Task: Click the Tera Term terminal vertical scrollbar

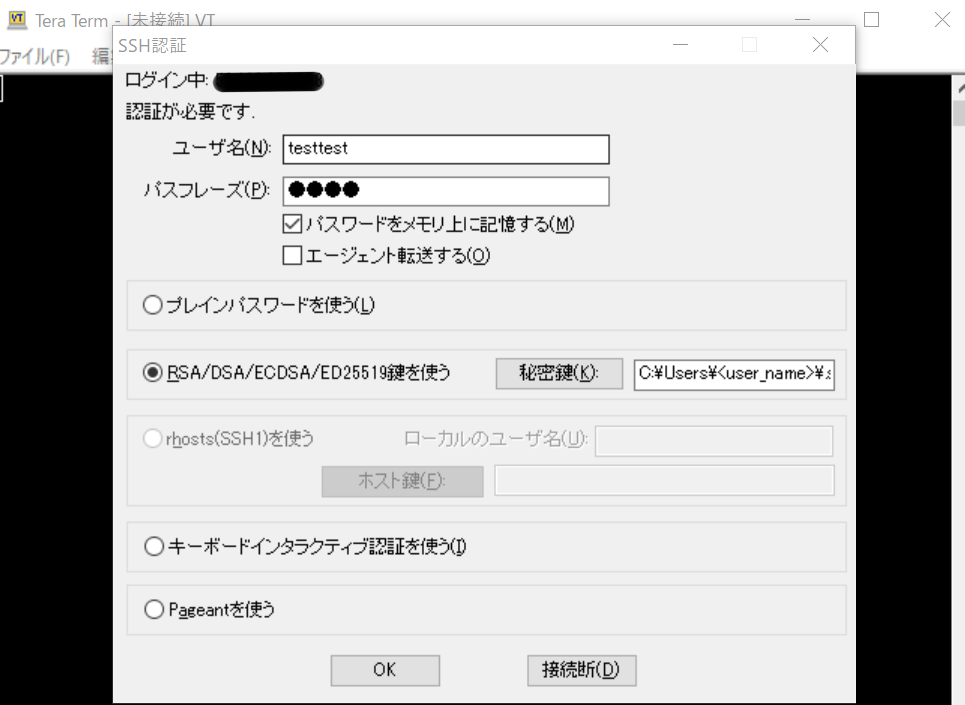Action: click(959, 388)
